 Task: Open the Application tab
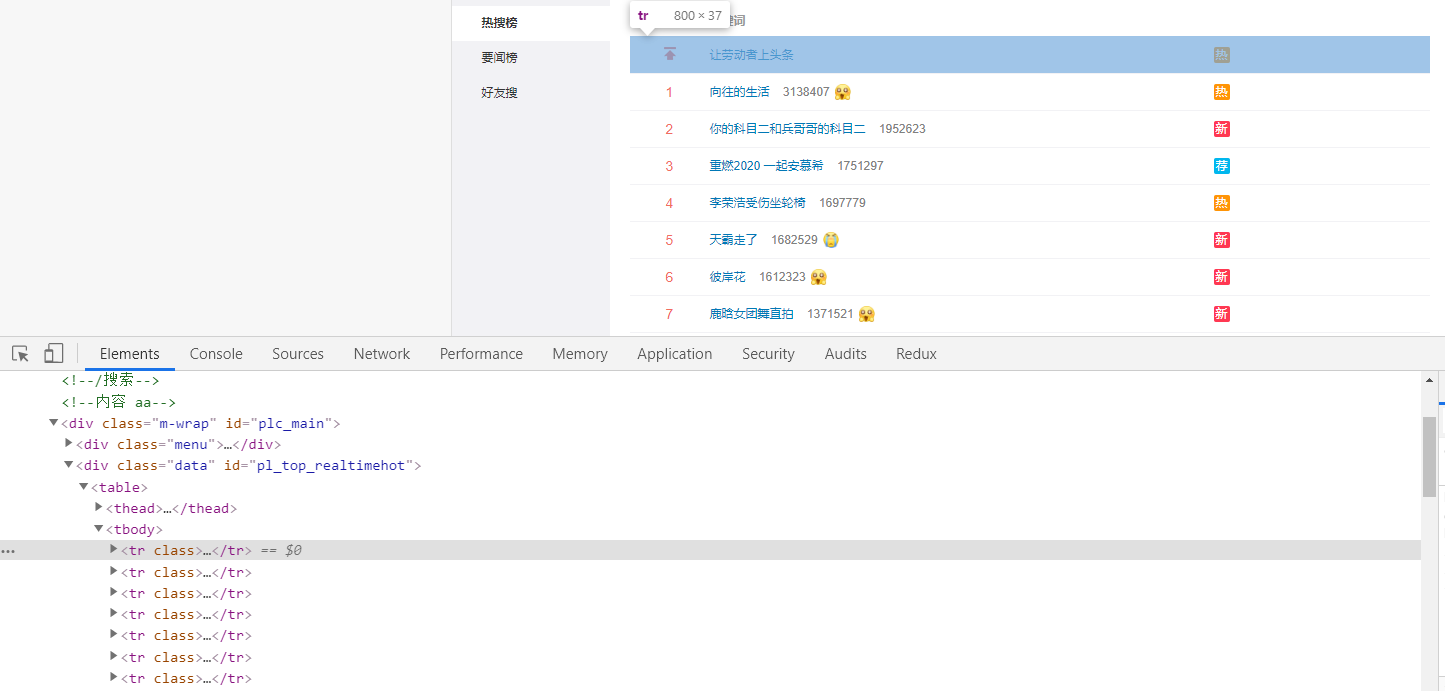click(675, 354)
